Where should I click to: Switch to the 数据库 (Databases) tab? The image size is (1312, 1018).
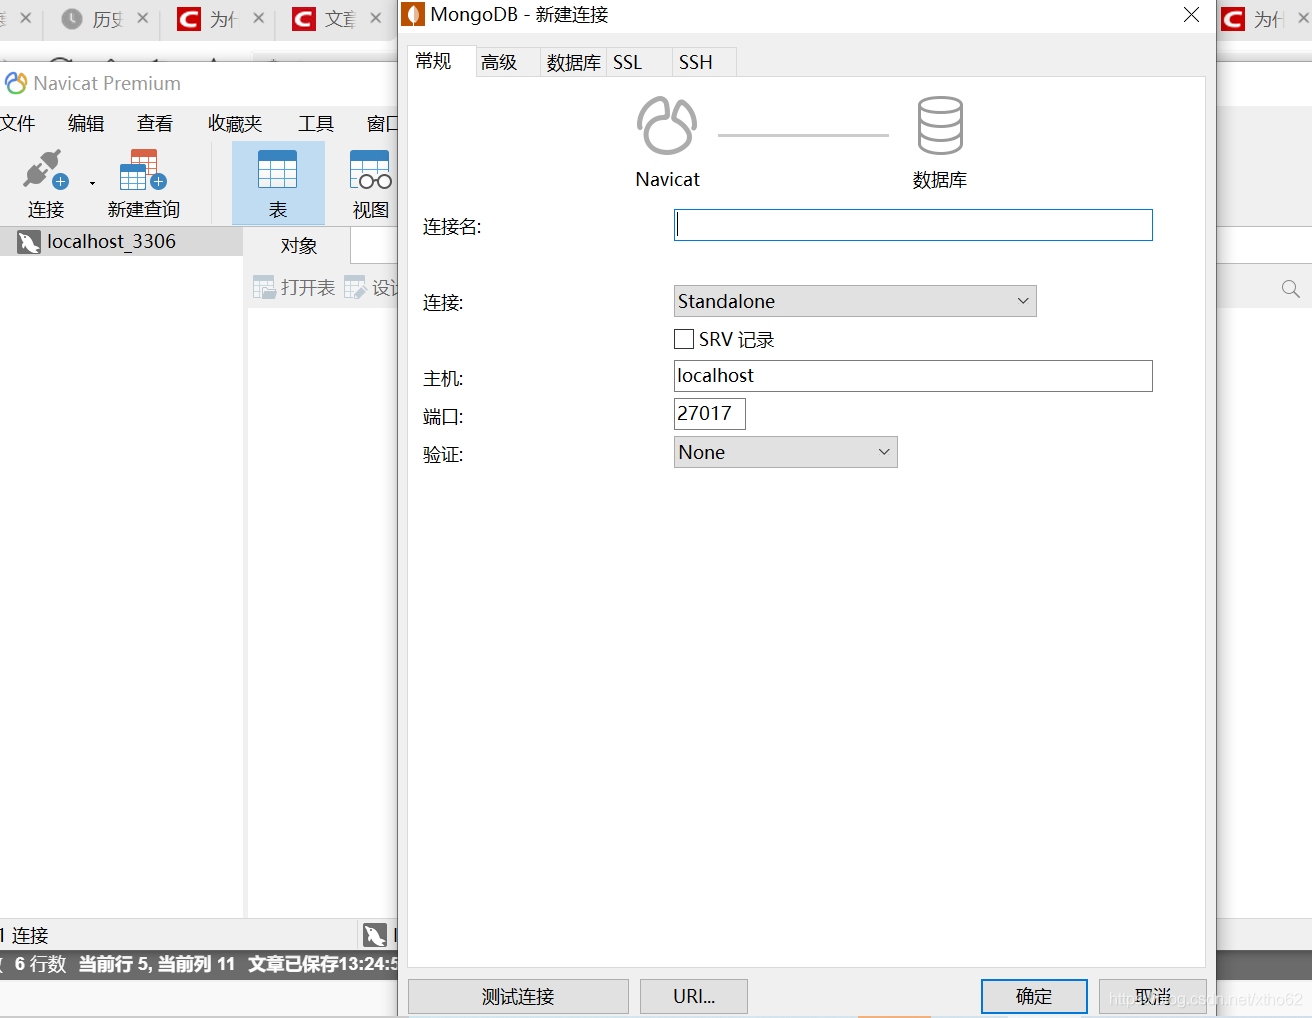coord(573,62)
